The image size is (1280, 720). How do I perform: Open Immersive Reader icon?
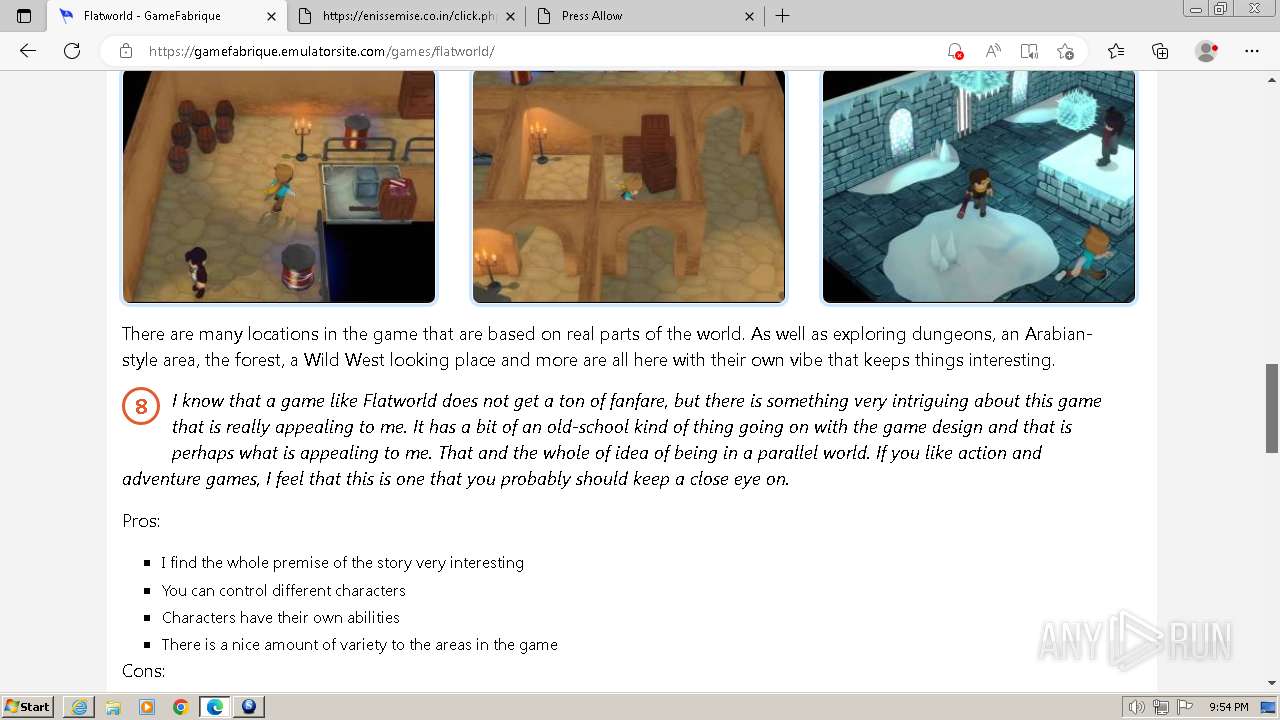(x=1029, y=51)
